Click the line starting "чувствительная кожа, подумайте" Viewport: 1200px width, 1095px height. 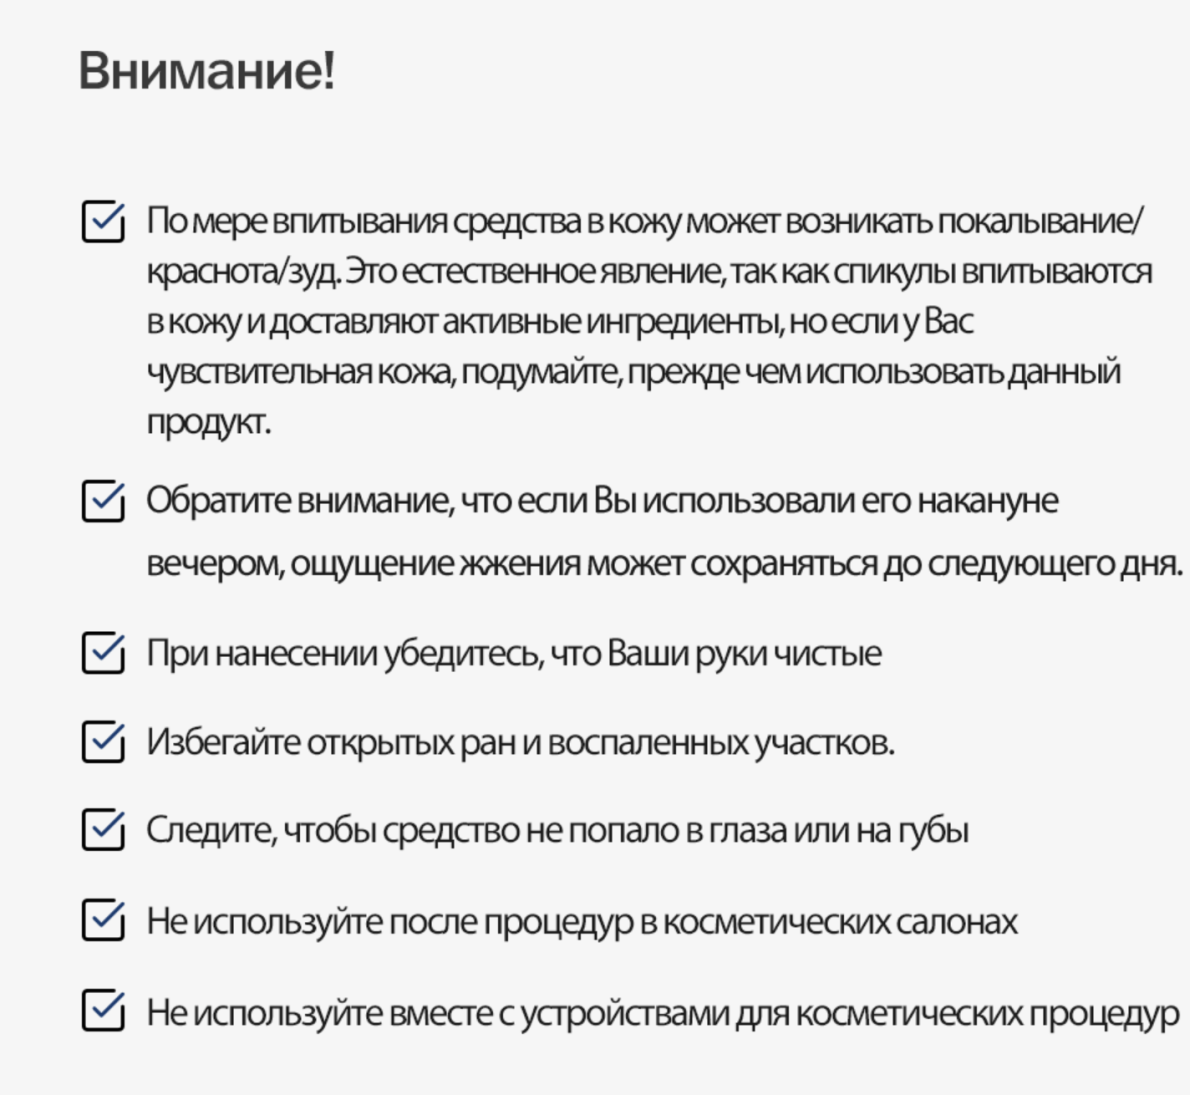tap(634, 371)
